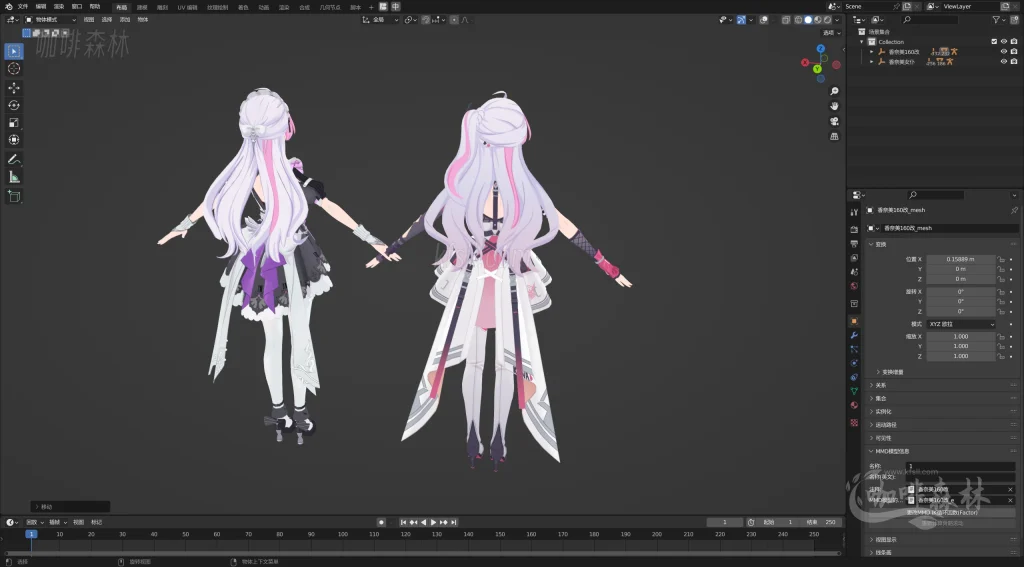
Task: Switch perspective/orthographic with grid icon
Action: [x=834, y=136]
